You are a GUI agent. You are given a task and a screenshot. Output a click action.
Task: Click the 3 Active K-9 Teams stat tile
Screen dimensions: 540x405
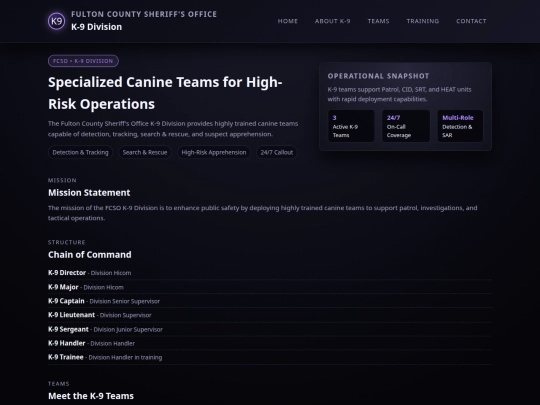point(351,126)
